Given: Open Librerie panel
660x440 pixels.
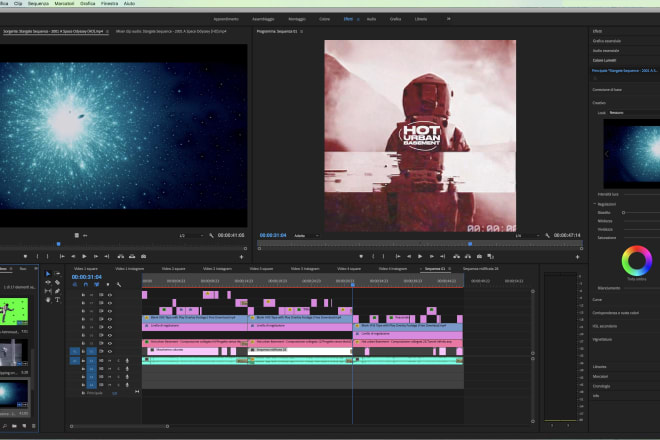Looking at the screenshot, I should pyautogui.click(x=599, y=367).
